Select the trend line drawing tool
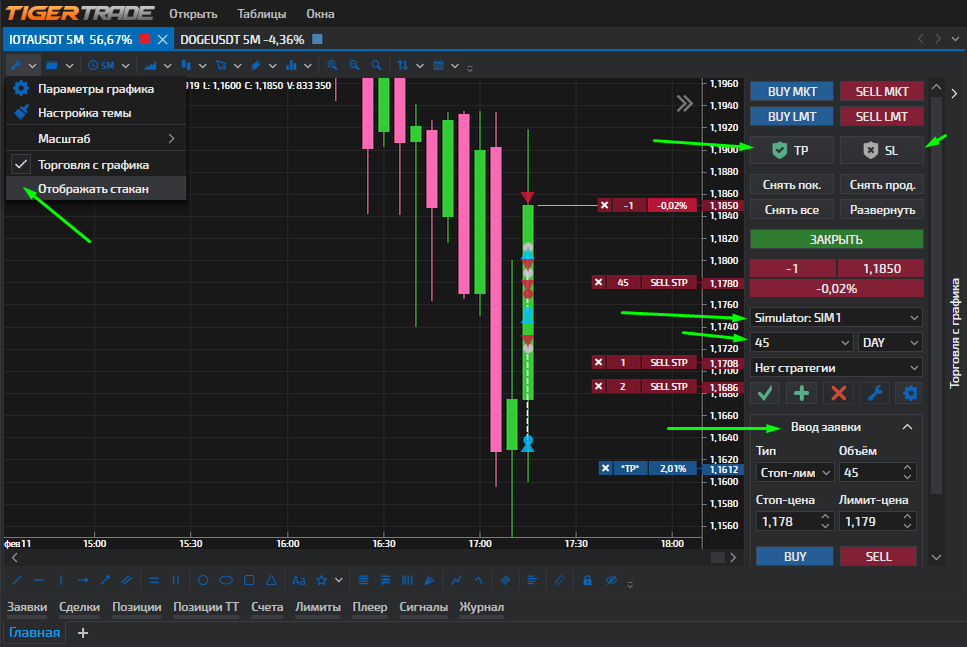This screenshot has width=967, height=647. point(17,580)
